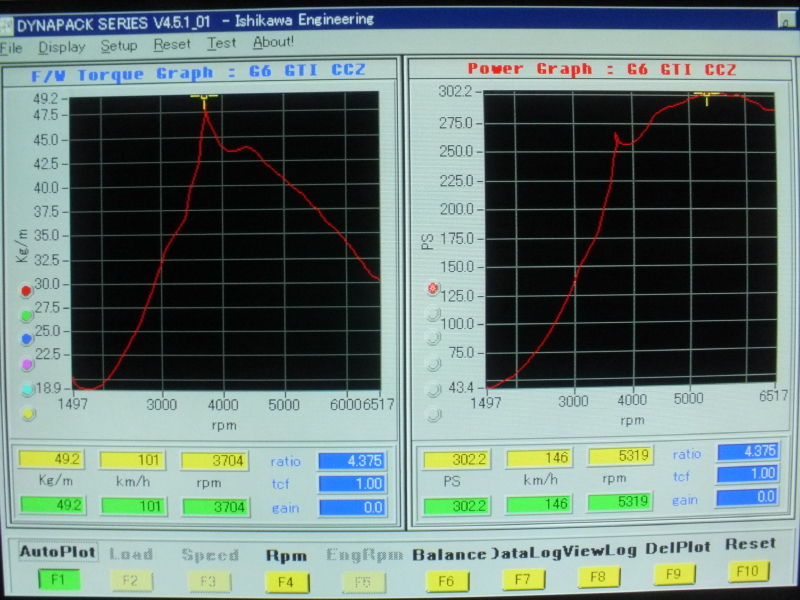
Task: Click the power graph tcf value field
Action: point(747,473)
